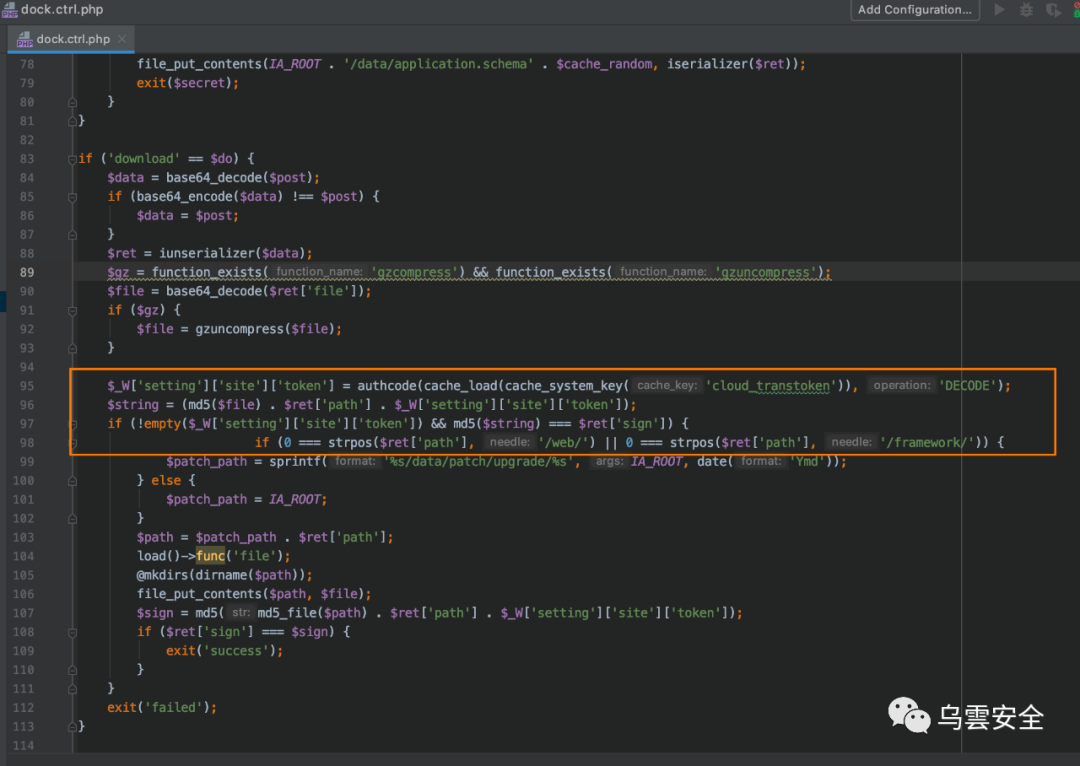Click "exit('failed');" on line 112
1080x766 pixels.
162,708
